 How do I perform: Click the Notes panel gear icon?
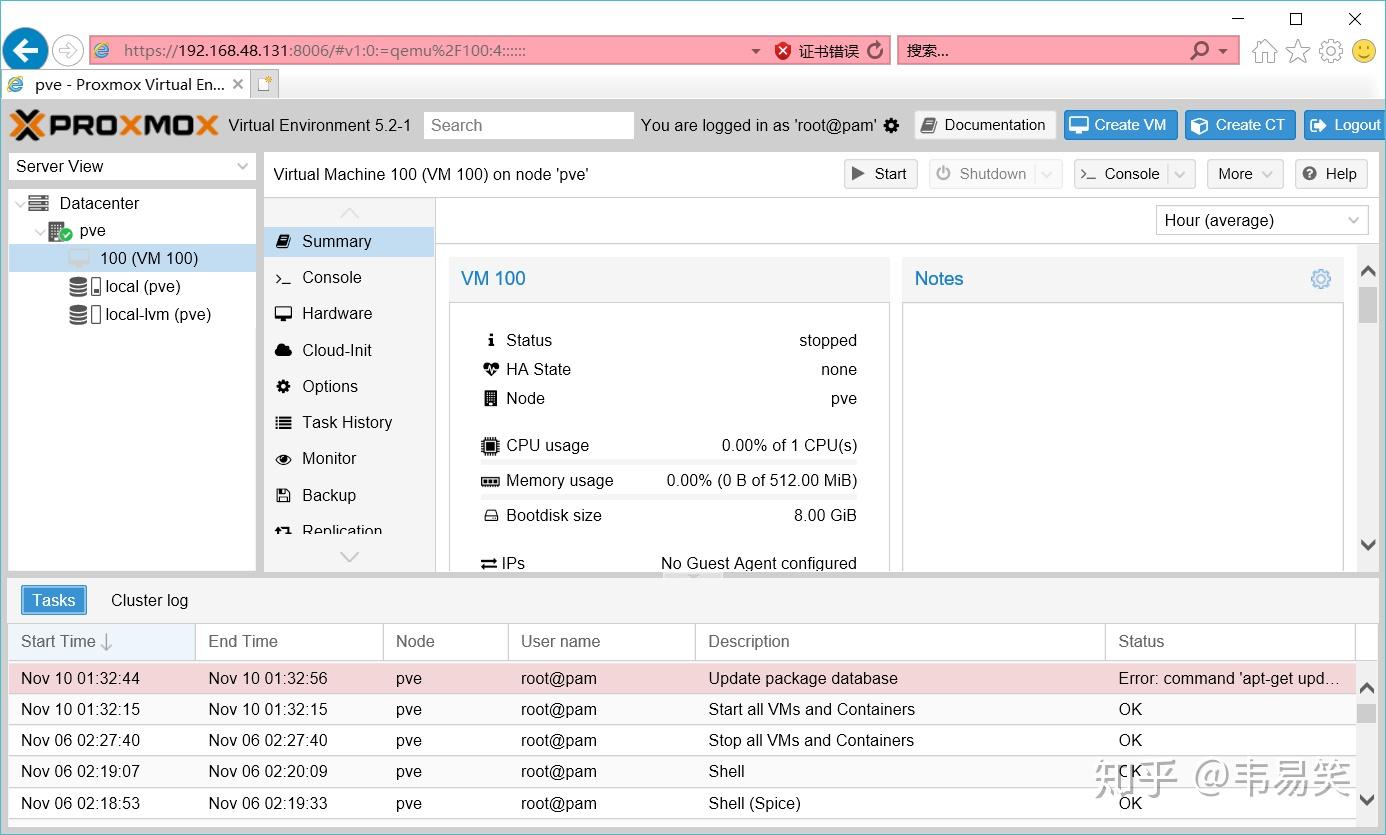[1321, 279]
